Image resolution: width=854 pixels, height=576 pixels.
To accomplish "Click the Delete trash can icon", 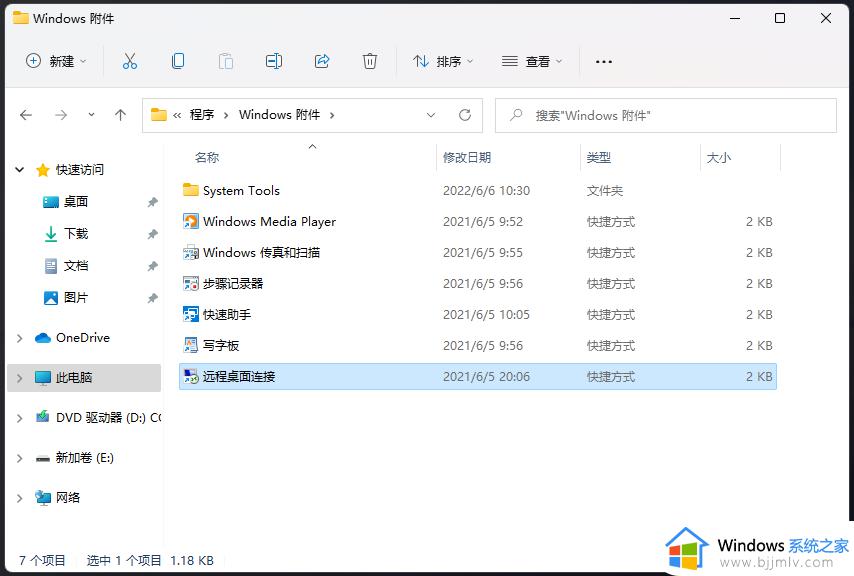I will (370, 61).
